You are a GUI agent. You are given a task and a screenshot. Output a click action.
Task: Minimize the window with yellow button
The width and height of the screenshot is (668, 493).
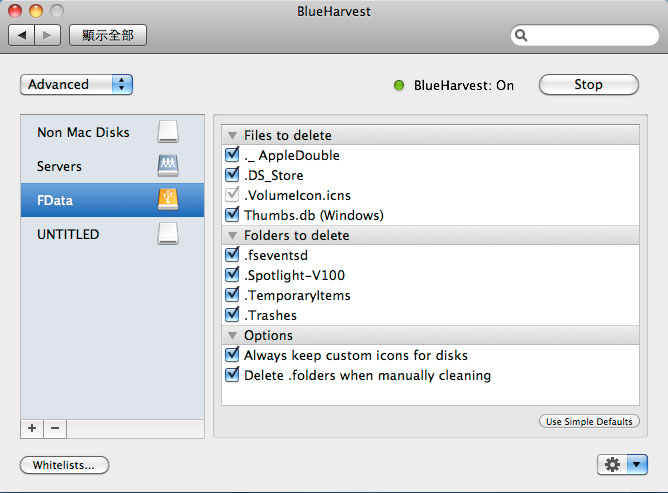[x=36, y=11]
